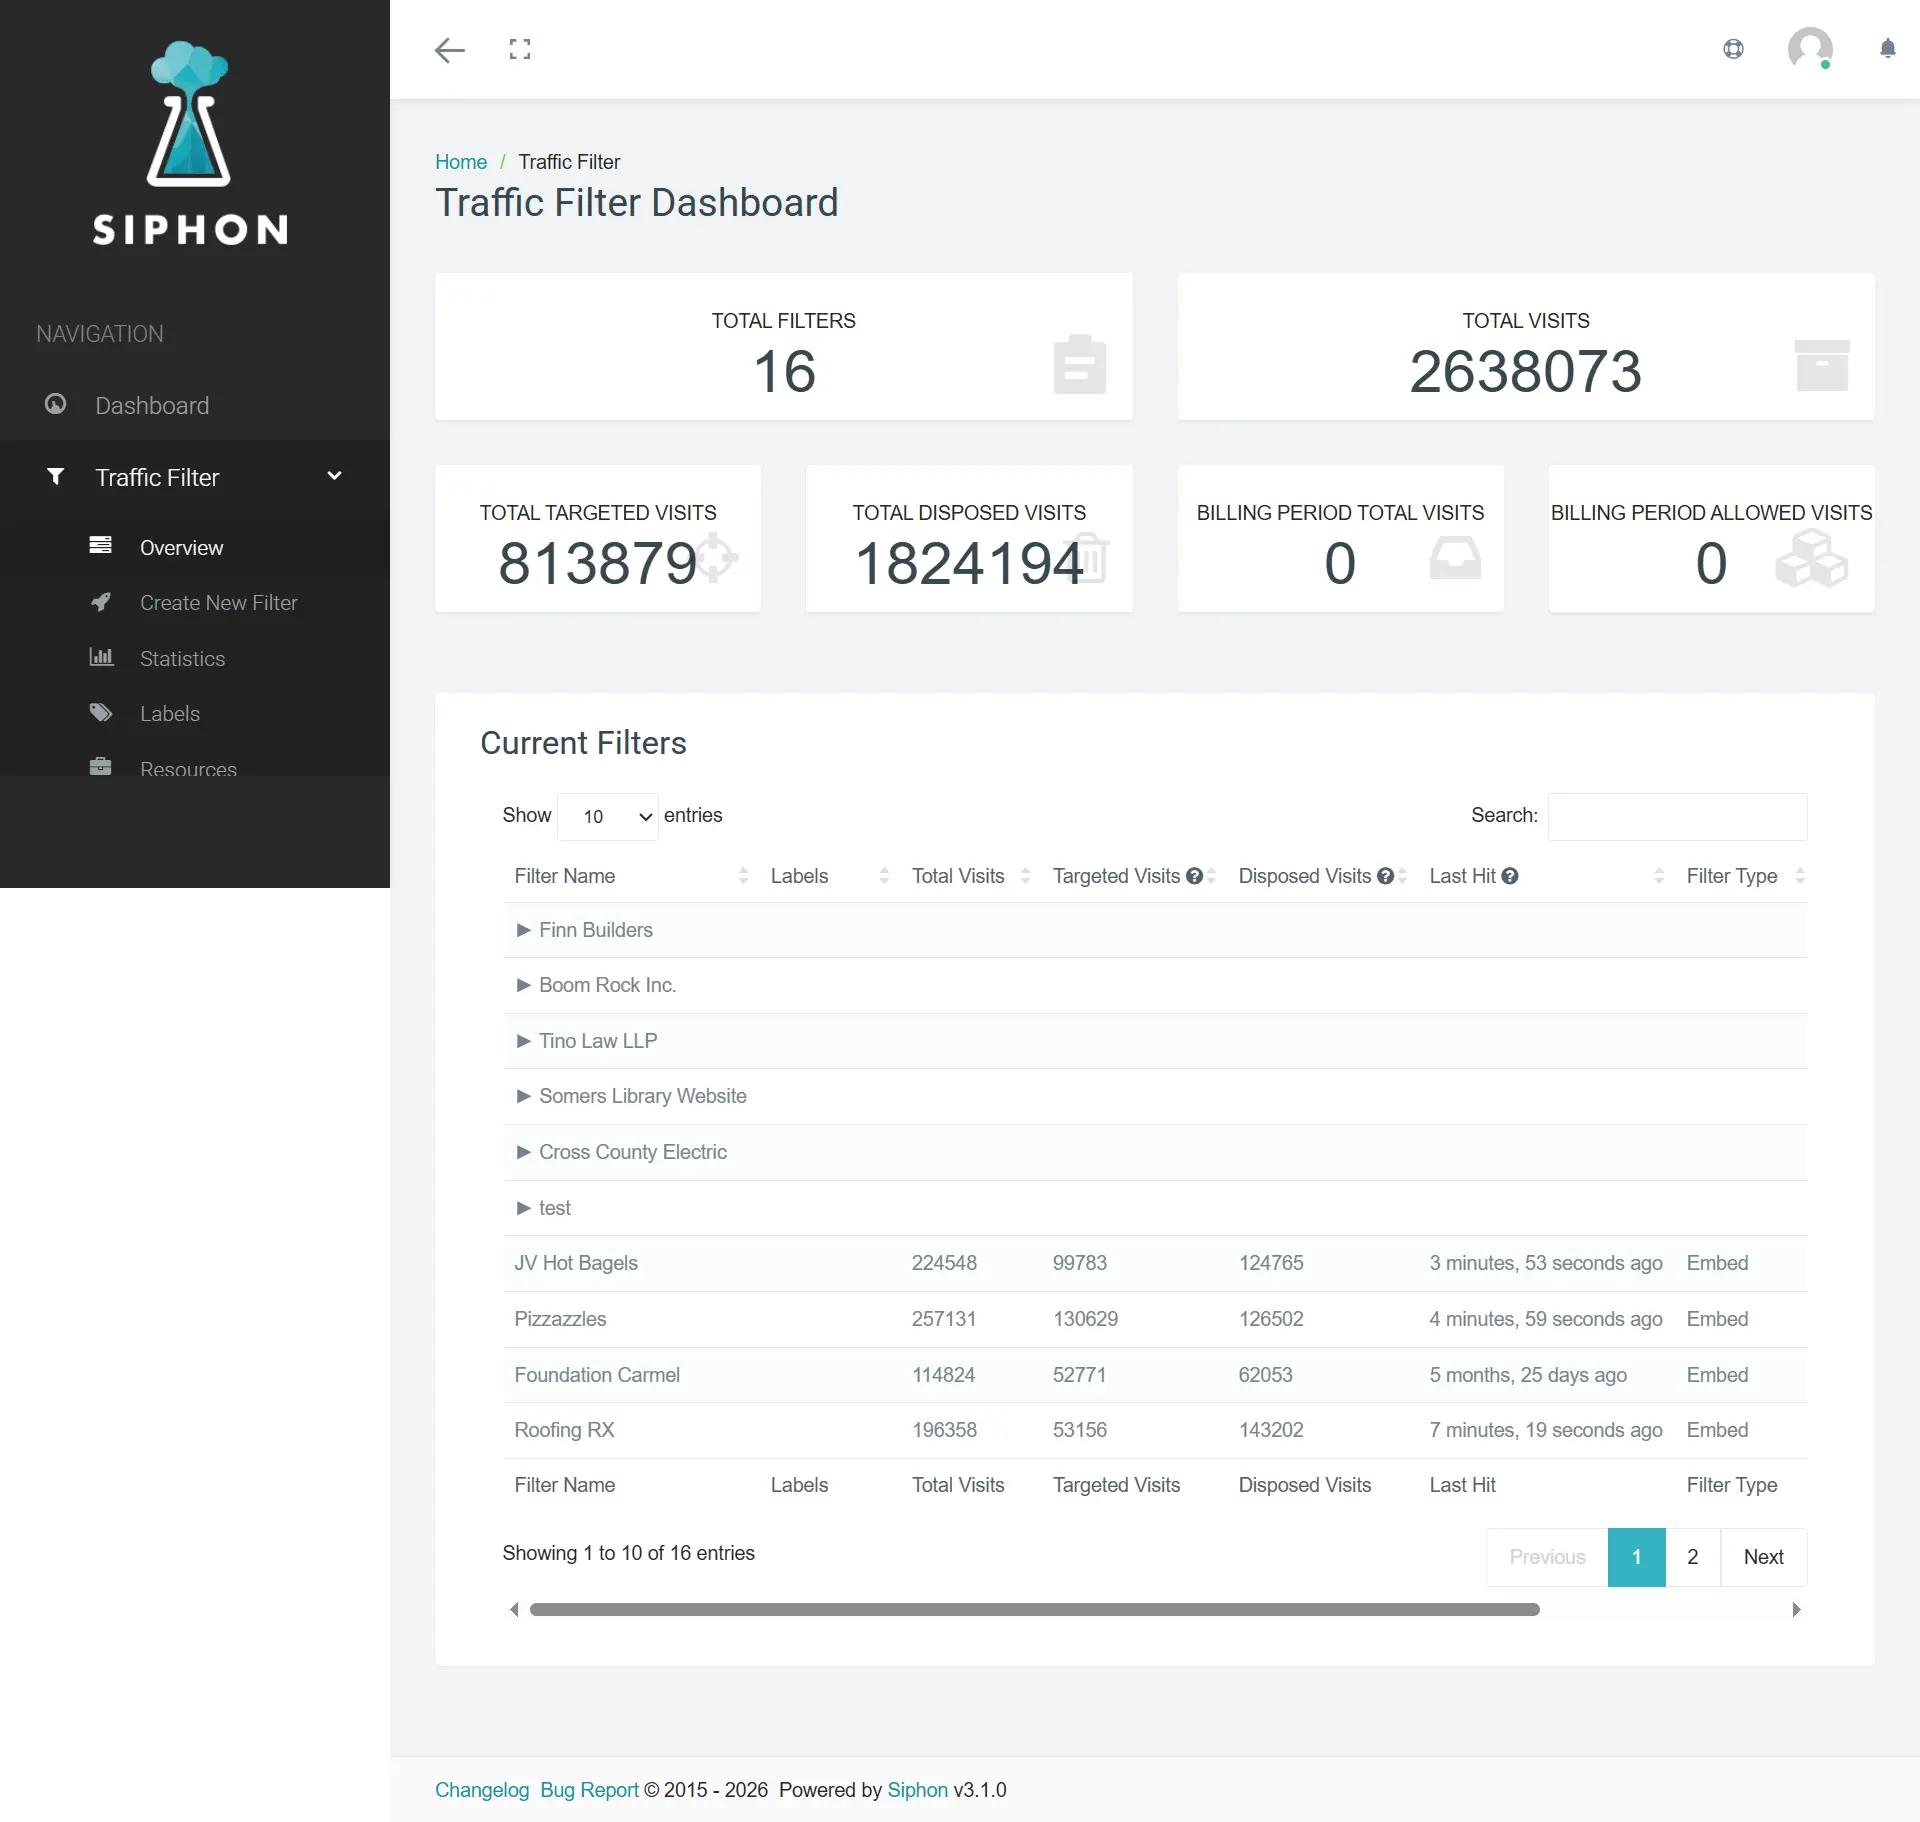Open the support lifebuoy icon
Screen dimensions: 1920x1822
1734,49
